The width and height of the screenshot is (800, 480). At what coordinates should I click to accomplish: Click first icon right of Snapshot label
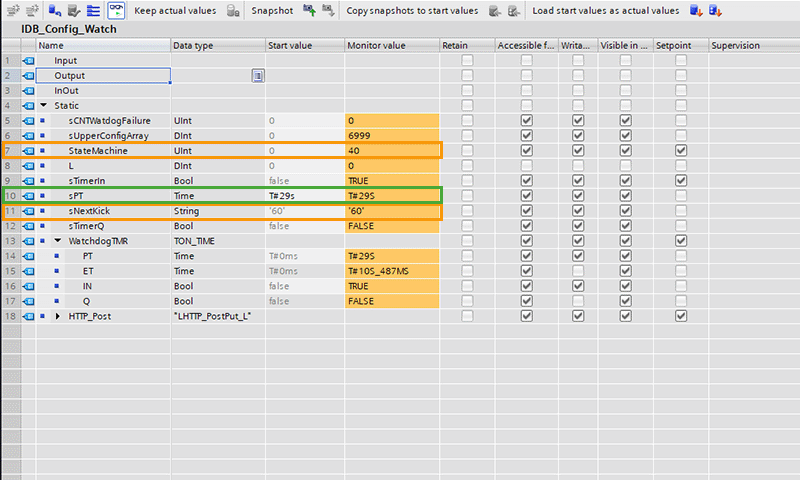[x=309, y=11]
